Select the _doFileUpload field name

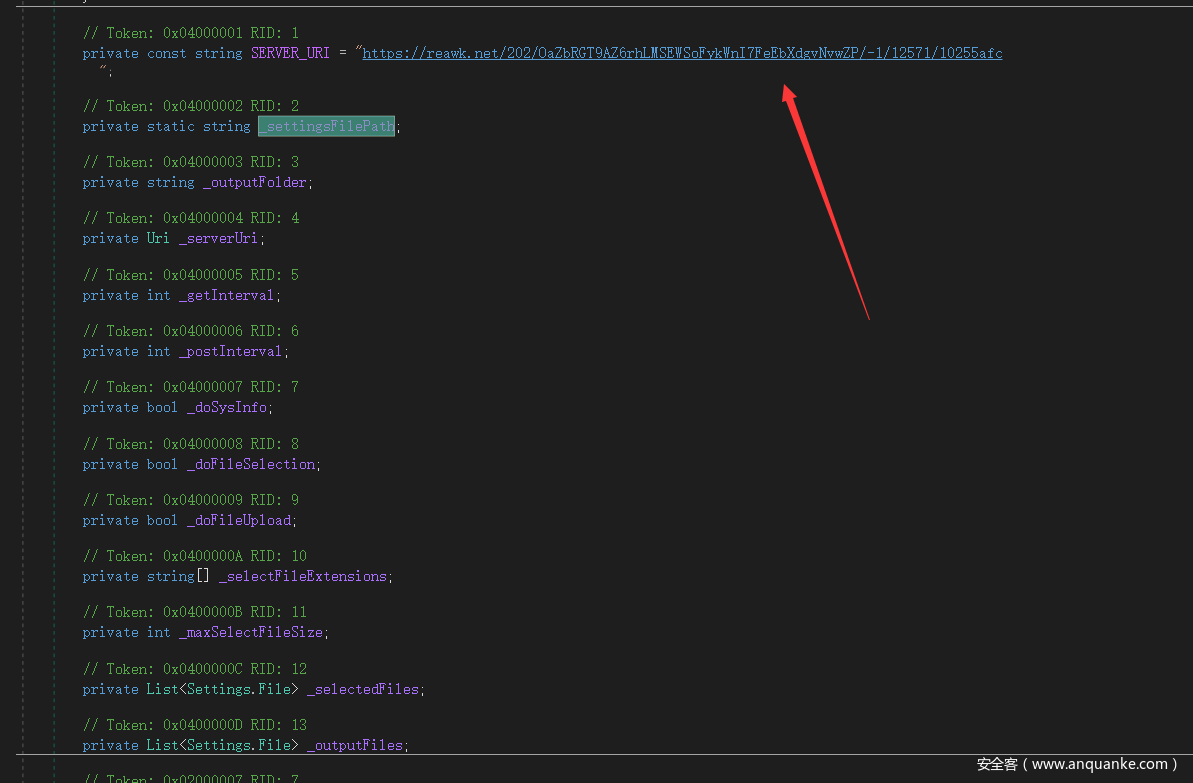tap(240, 521)
